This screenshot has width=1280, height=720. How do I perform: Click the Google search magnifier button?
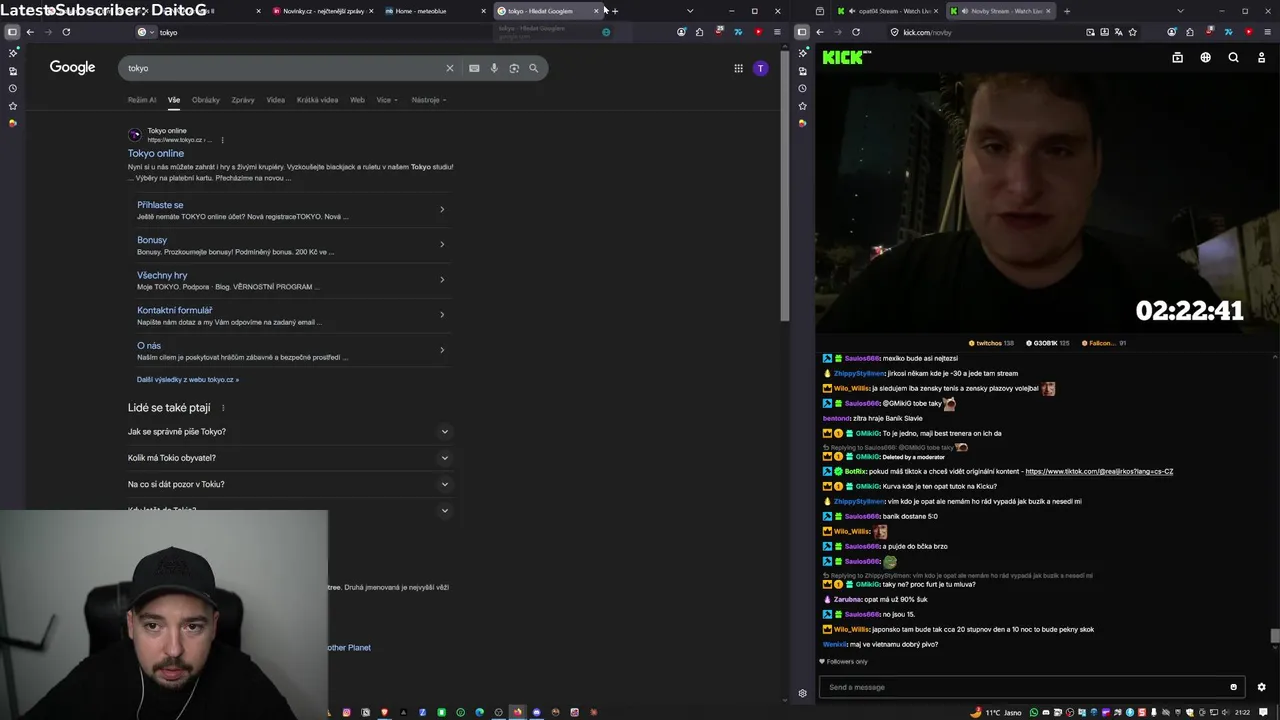tap(534, 68)
